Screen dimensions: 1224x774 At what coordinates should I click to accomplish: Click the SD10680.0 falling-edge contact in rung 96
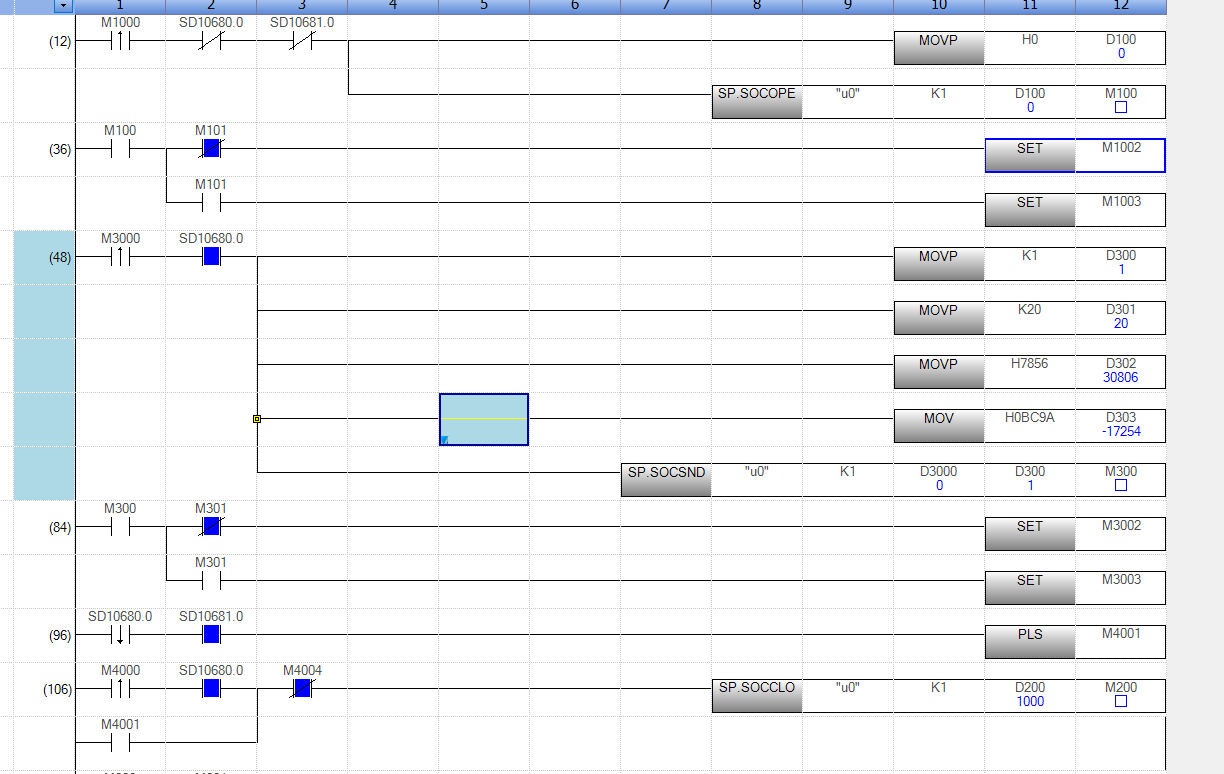tap(120, 635)
